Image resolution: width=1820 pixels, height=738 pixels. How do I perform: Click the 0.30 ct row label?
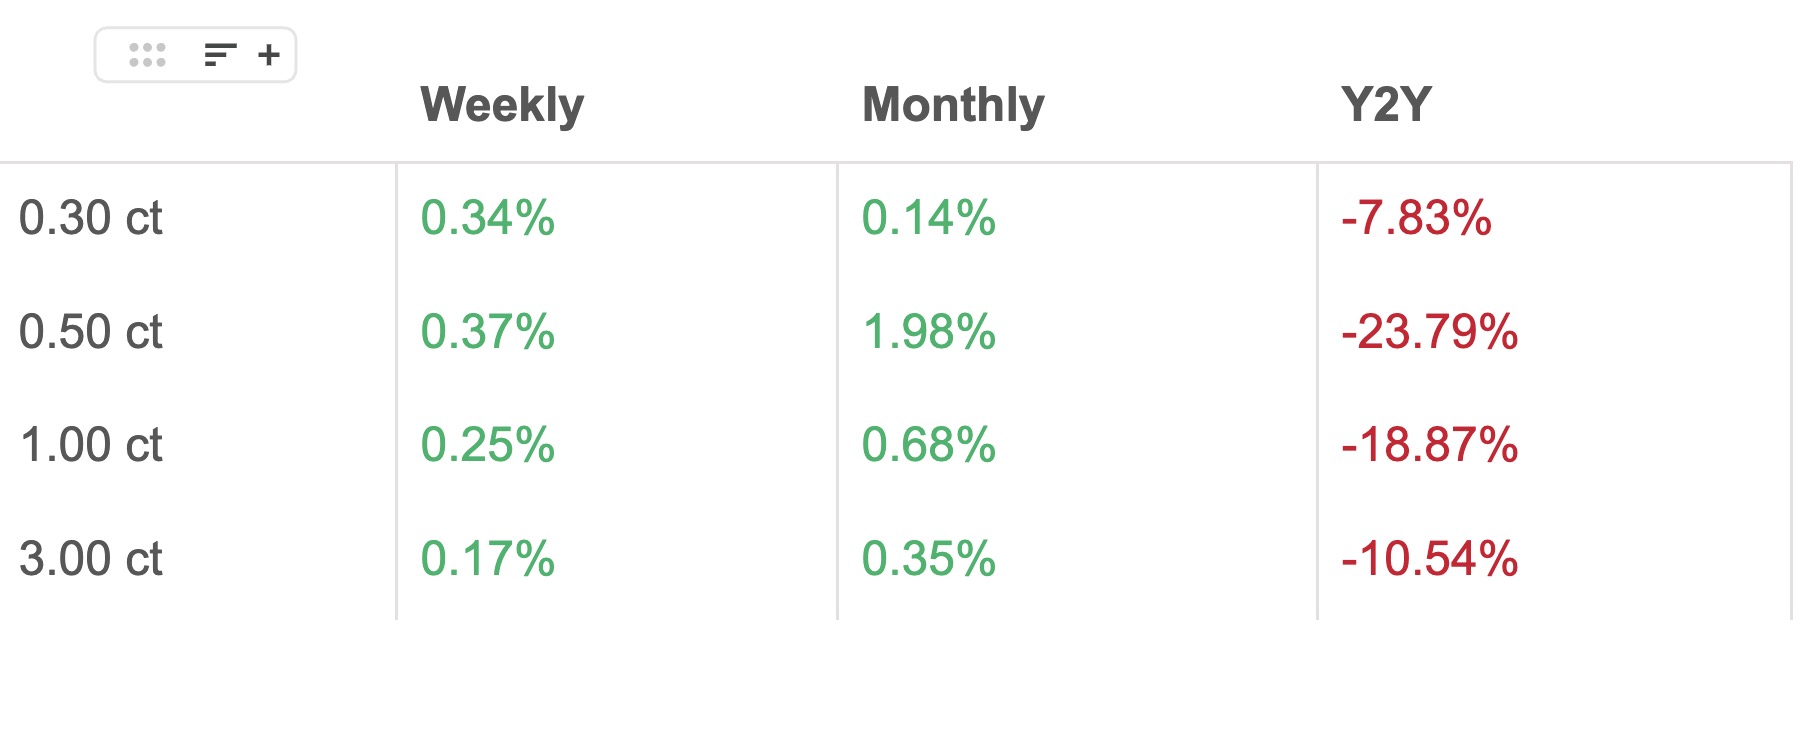coord(91,218)
